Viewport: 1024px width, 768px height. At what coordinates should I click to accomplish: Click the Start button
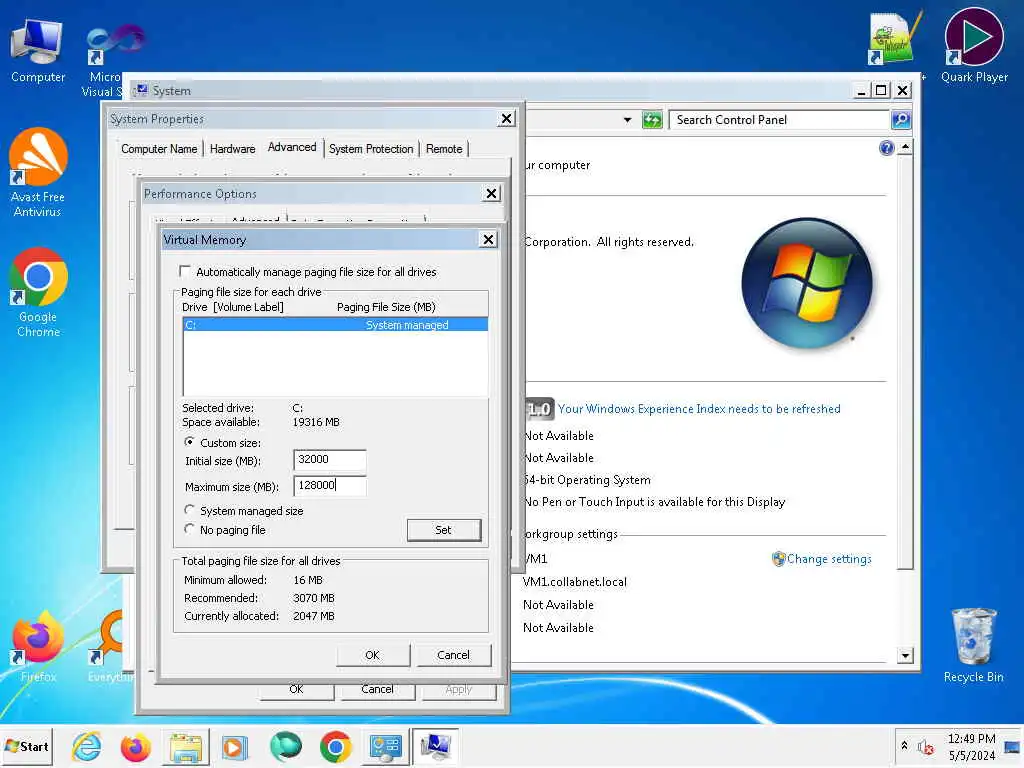point(27,746)
